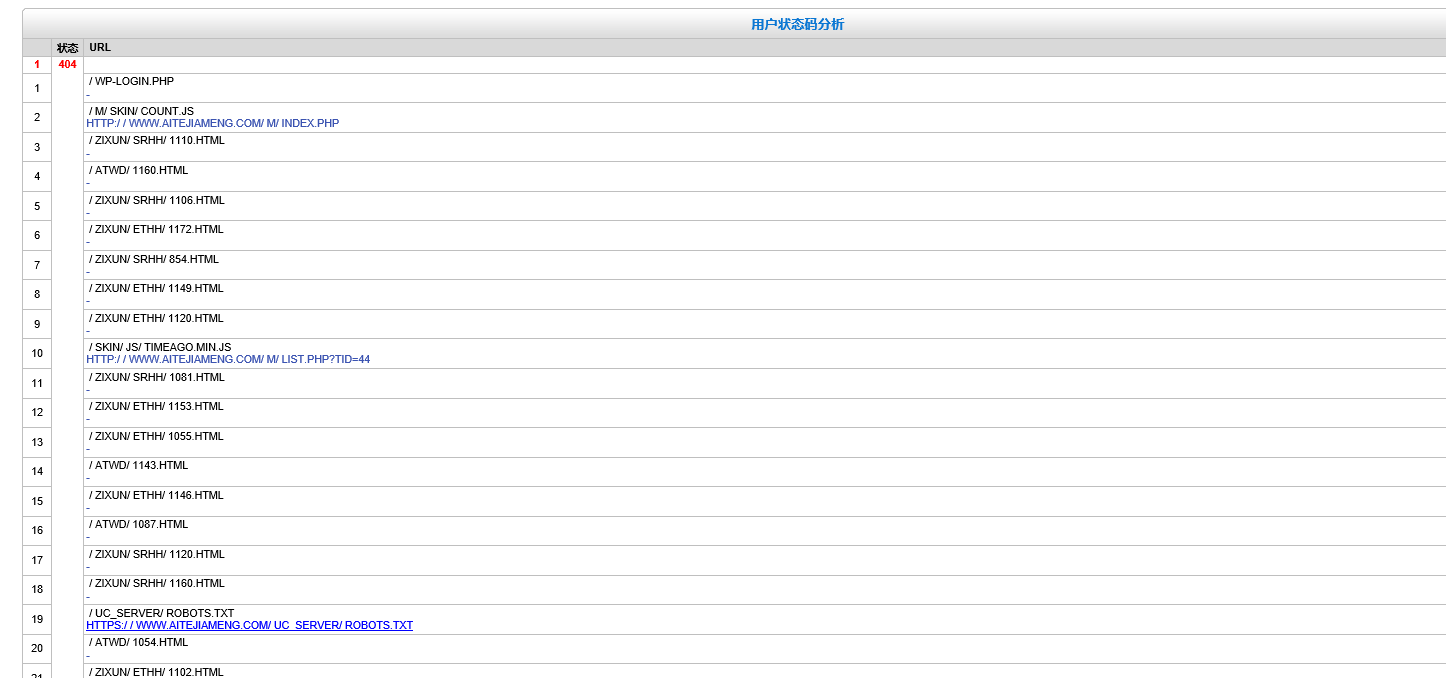Click /ZIXUN/SRHH/854.HTML entry
Screen dimensions: 1446x678
(x=153, y=259)
